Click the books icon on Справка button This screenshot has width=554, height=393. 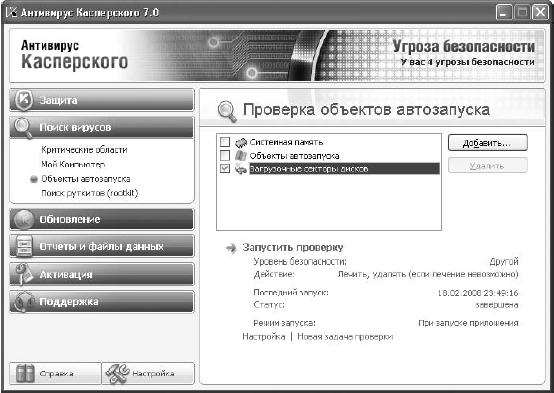[25, 374]
